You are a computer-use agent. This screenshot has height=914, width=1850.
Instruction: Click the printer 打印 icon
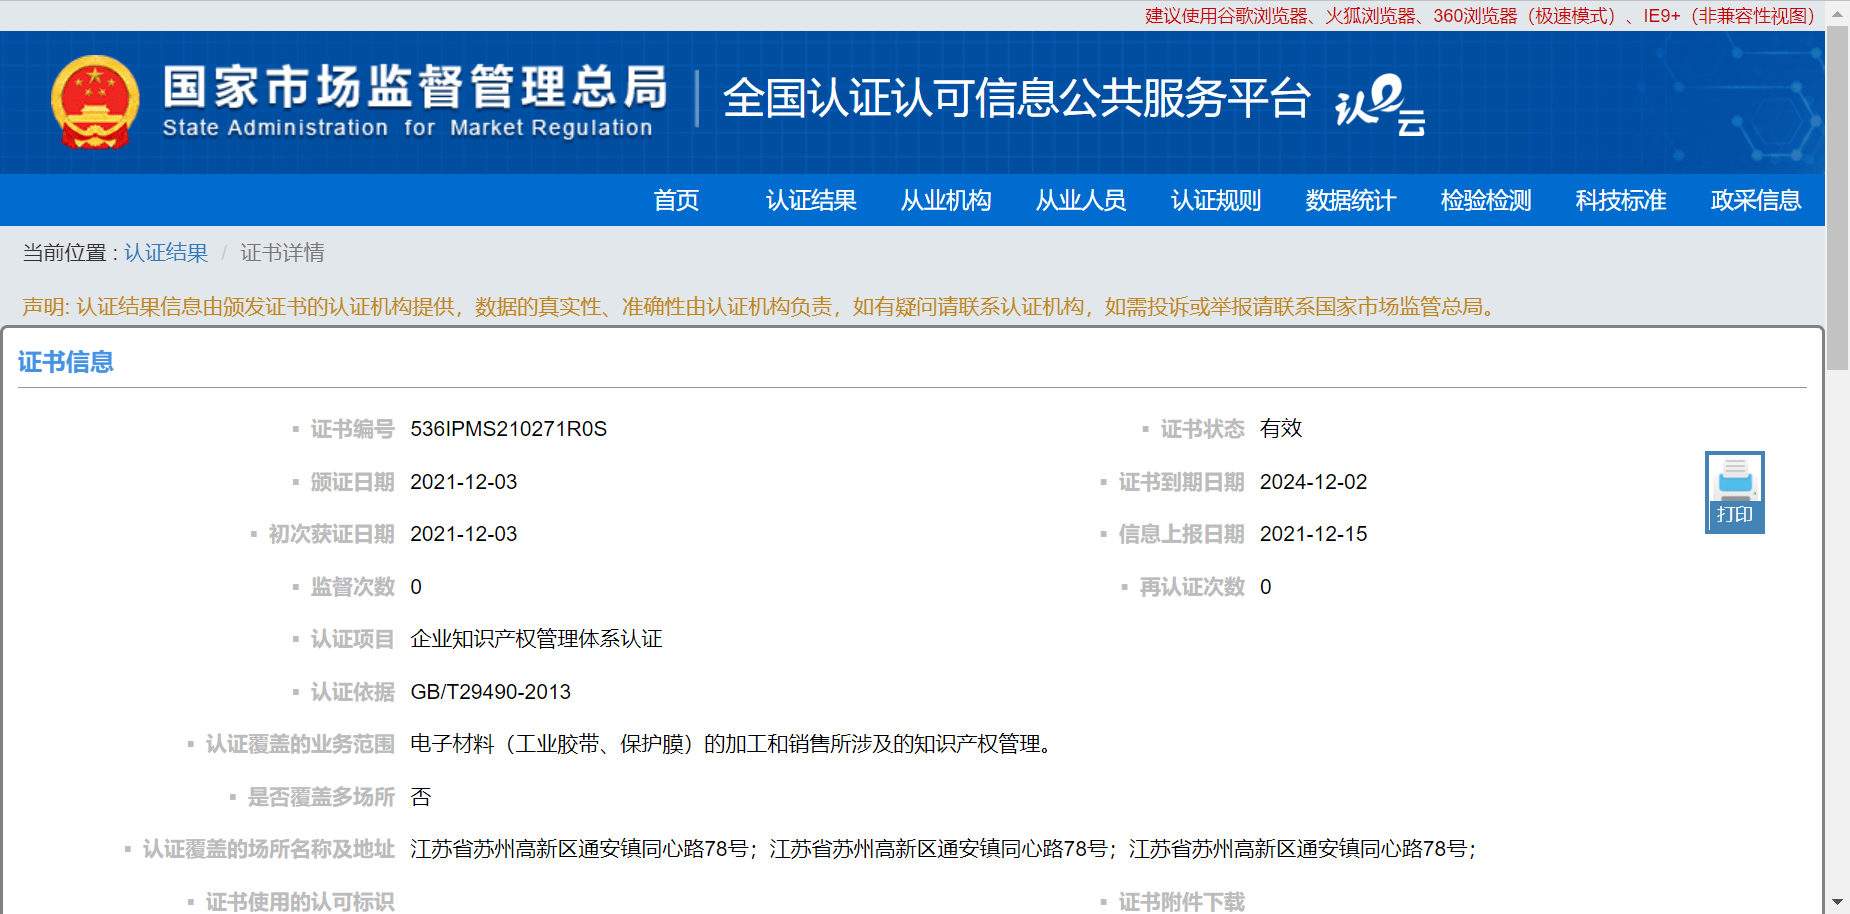tap(1734, 492)
